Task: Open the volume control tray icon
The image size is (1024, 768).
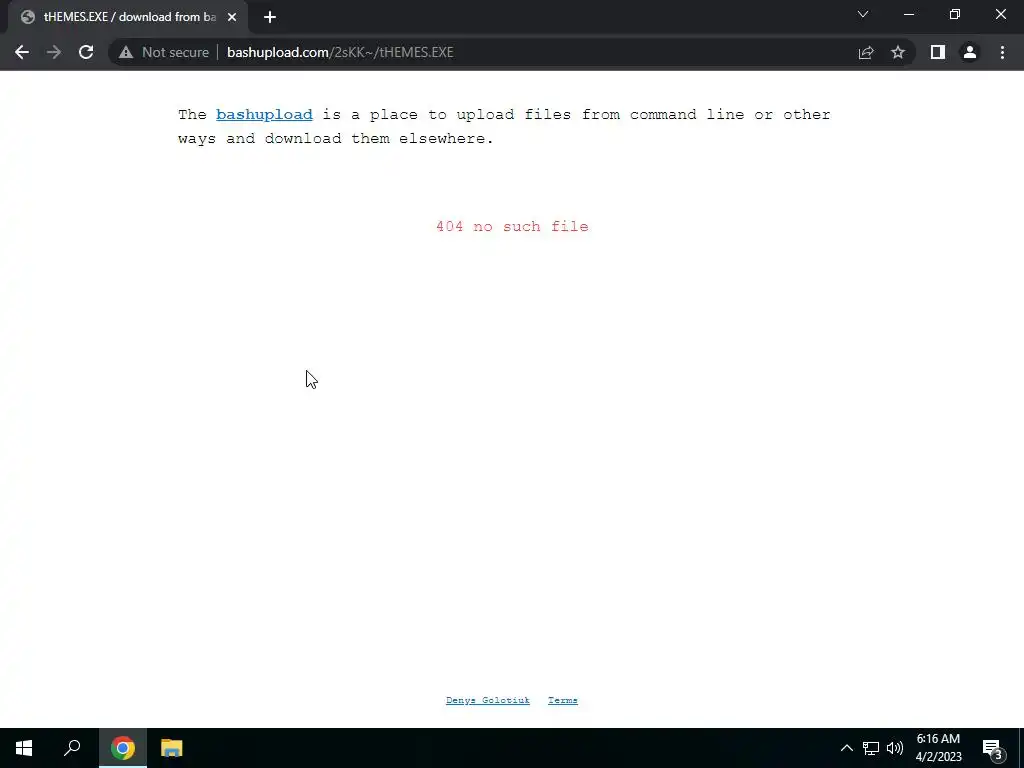Action: coord(895,748)
